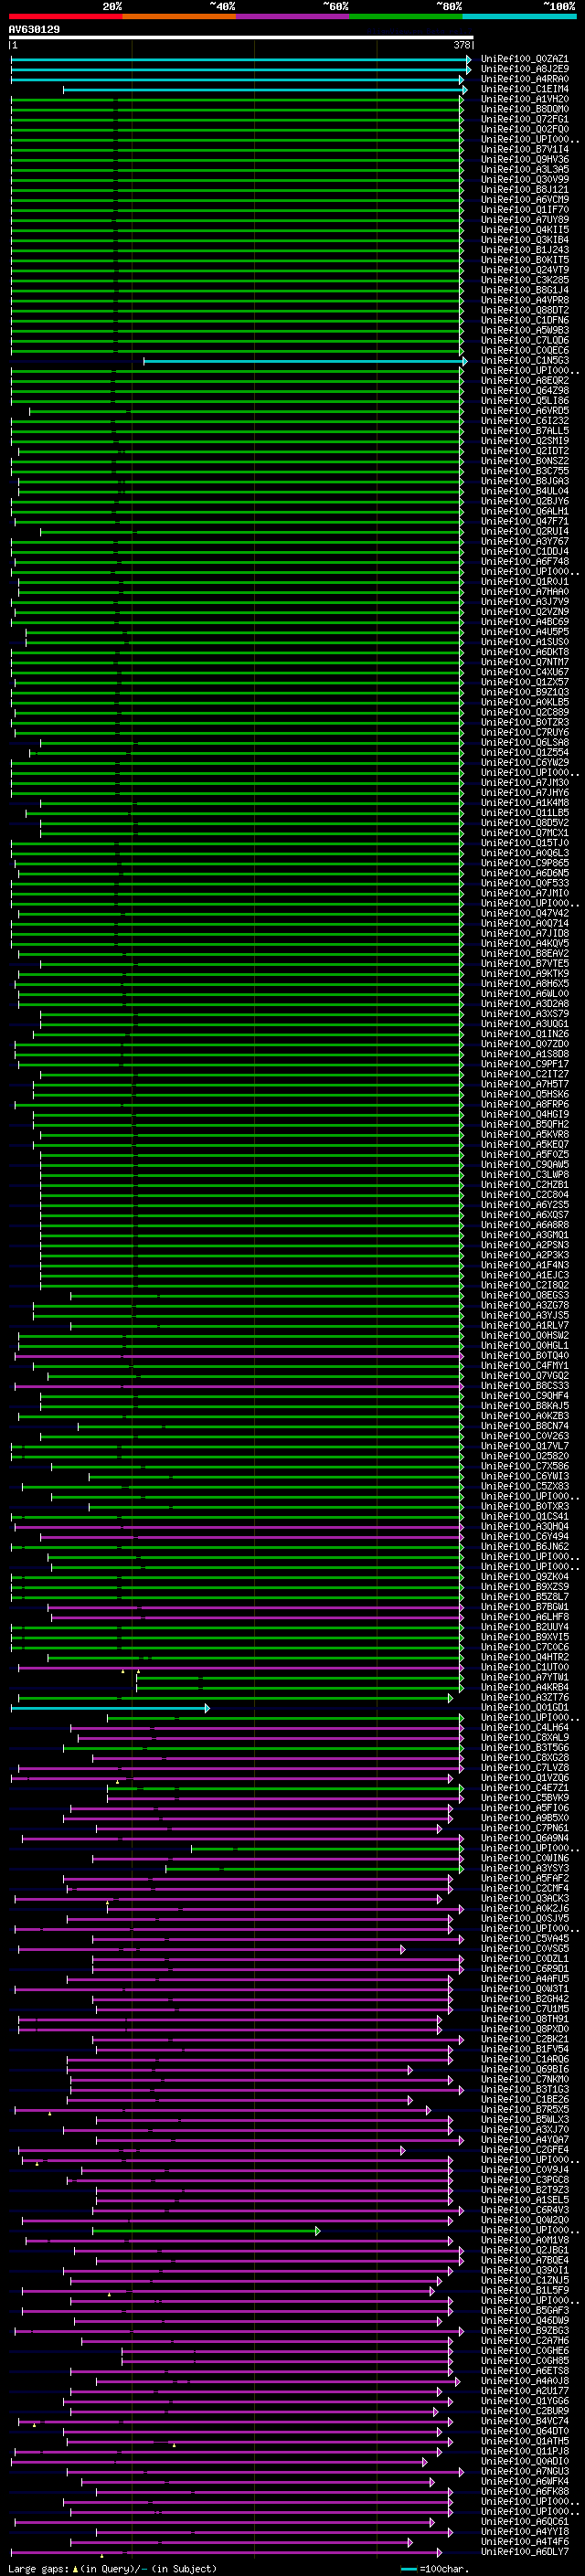
Task: Select the UniRef100_B8J121 label
Action: pos(525,189)
